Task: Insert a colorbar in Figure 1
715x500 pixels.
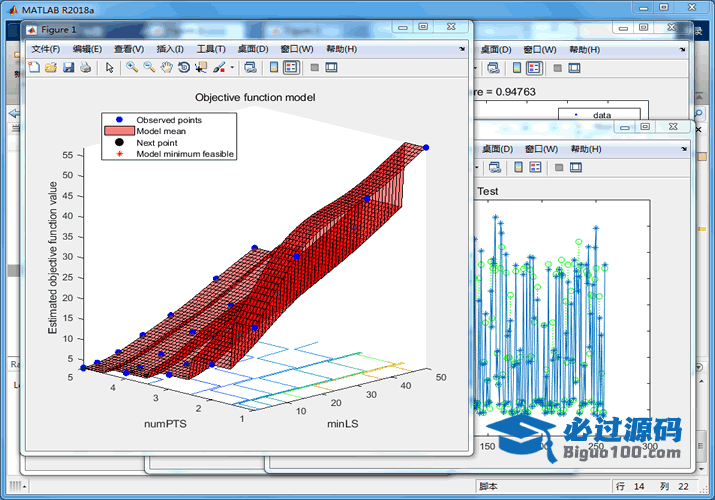Action: click(x=274, y=67)
